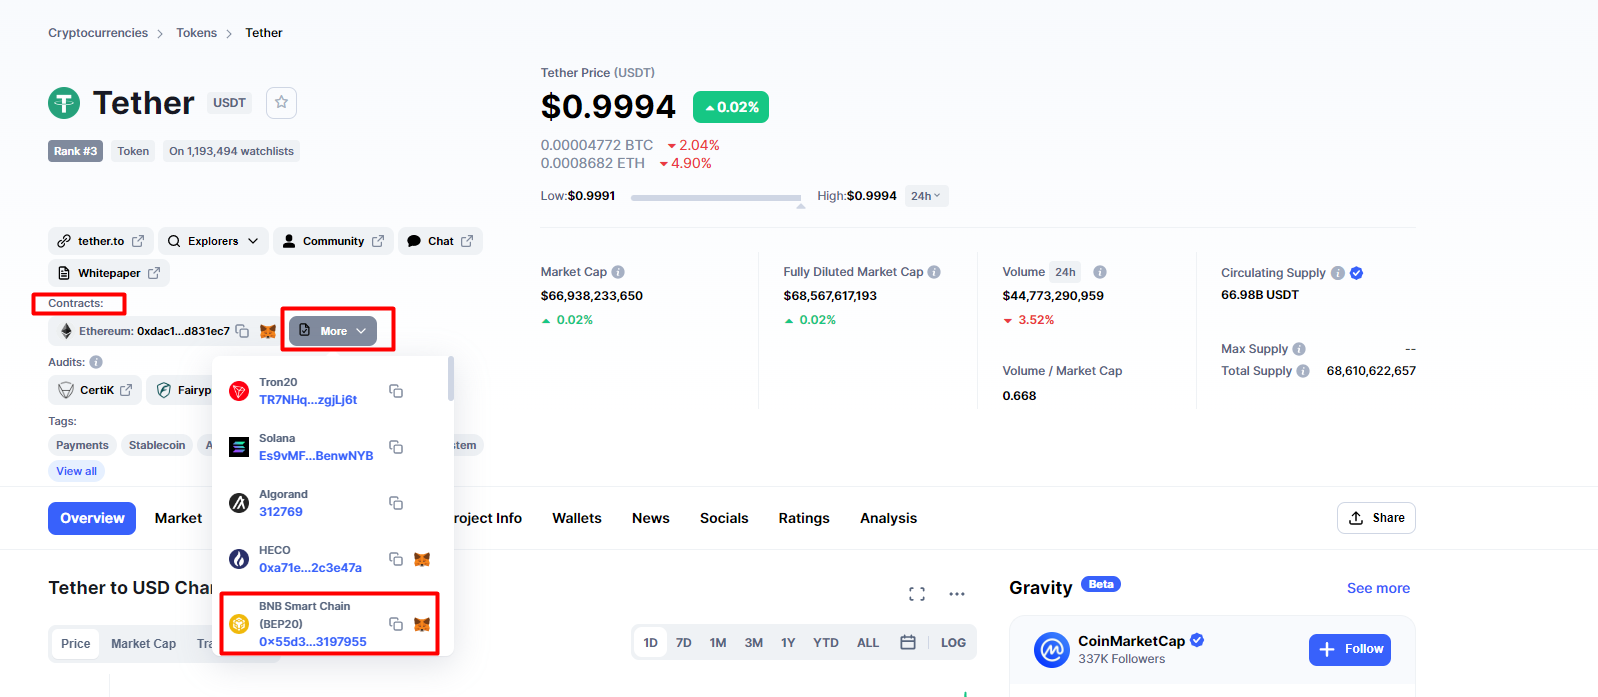Open the CertiK audit link
The width and height of the screenshot is (1598, 697).
(x=95, y=390)
